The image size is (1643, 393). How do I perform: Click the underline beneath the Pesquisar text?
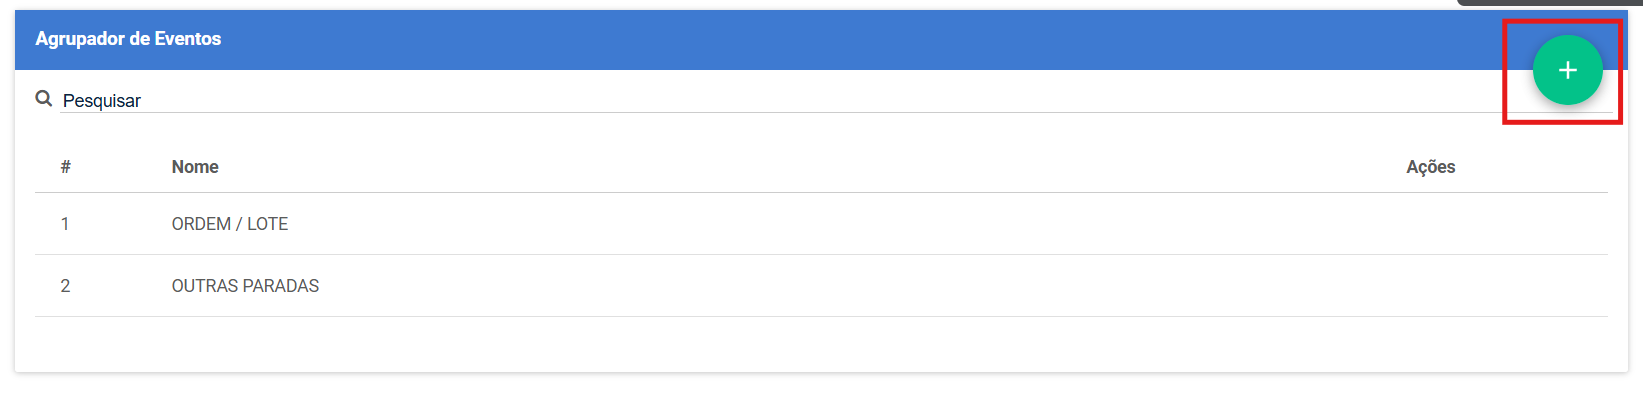coord(780,112)
